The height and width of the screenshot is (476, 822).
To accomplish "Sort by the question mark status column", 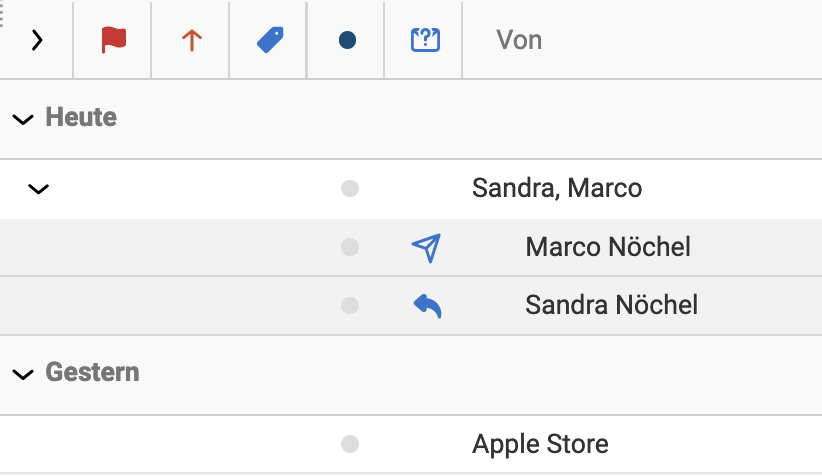I will (425, 40).
